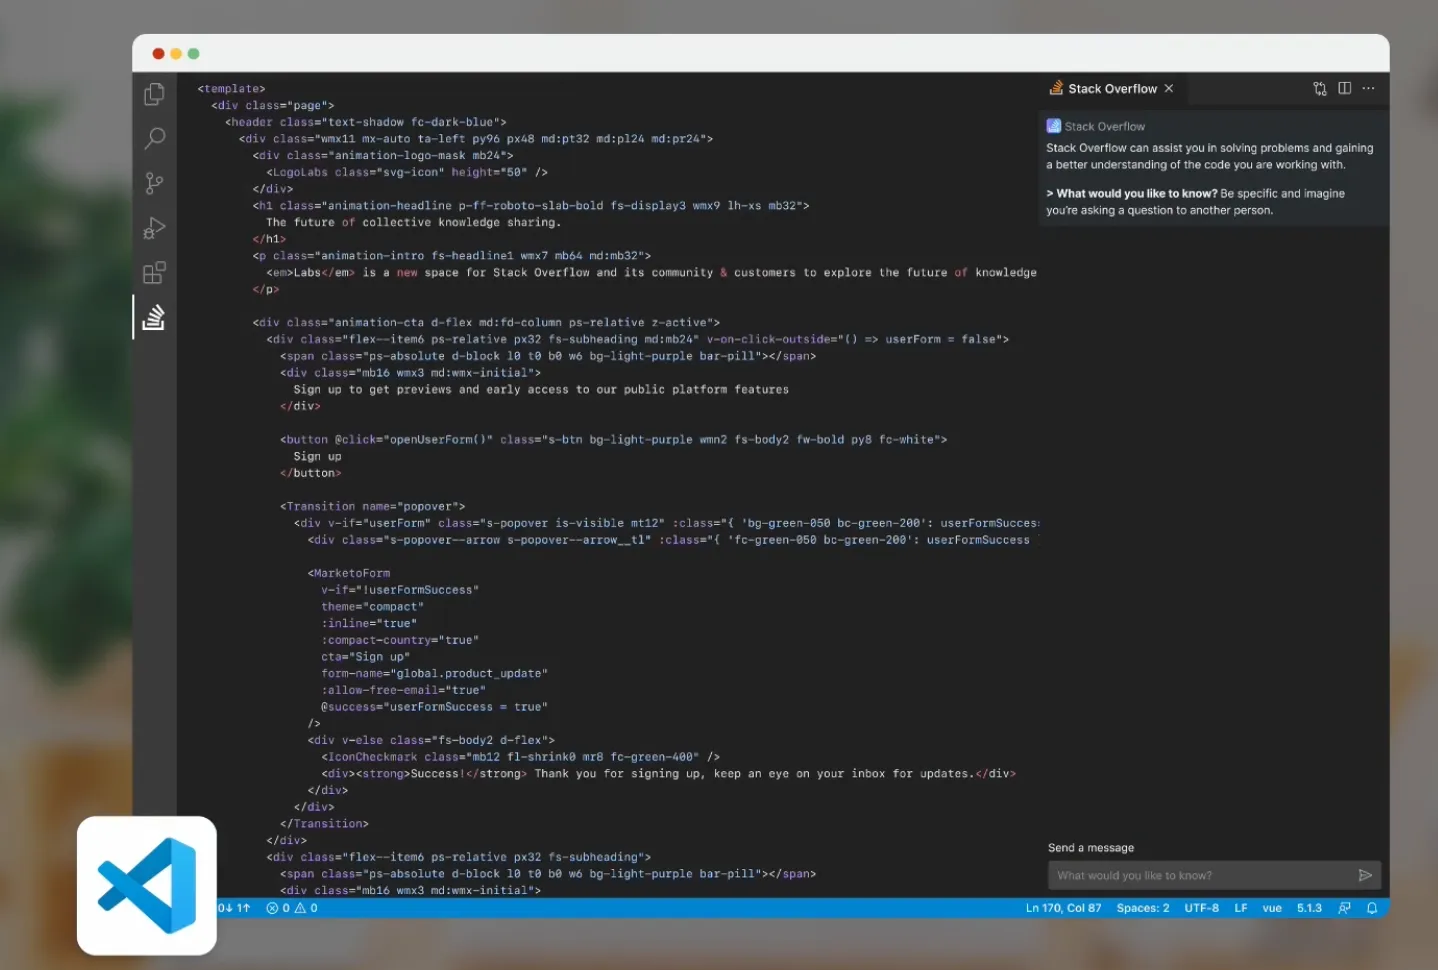
Task: Open notifications bell in status bar
Action: point(1372,908)
